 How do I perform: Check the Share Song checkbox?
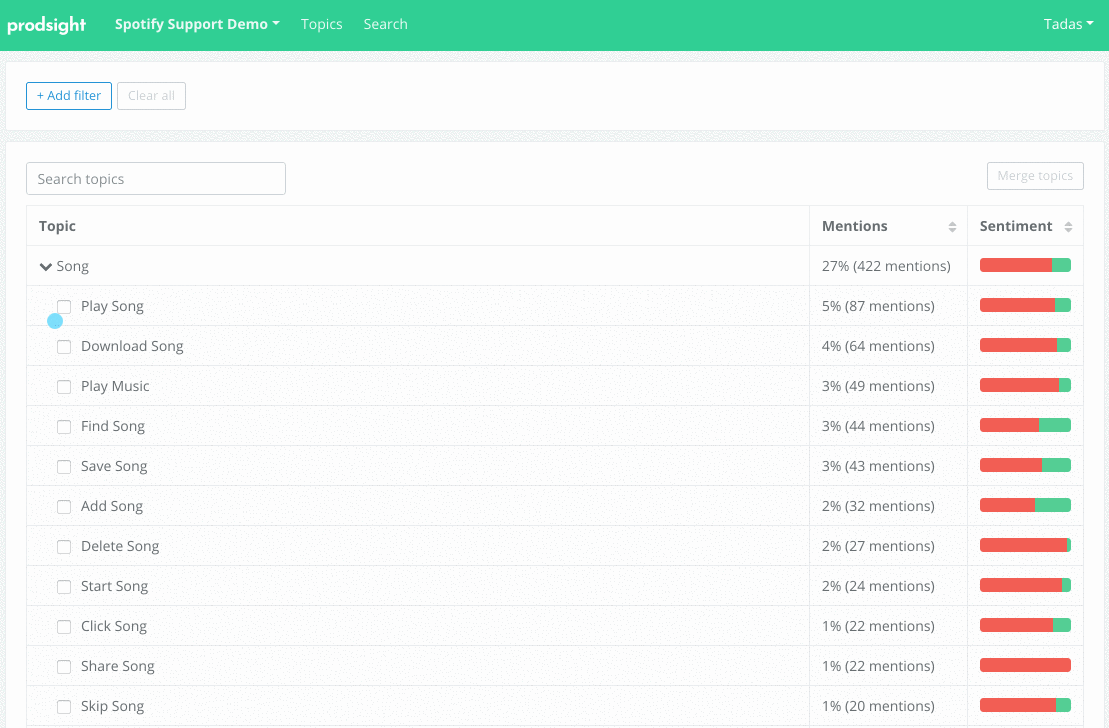[x=64, y=666]
